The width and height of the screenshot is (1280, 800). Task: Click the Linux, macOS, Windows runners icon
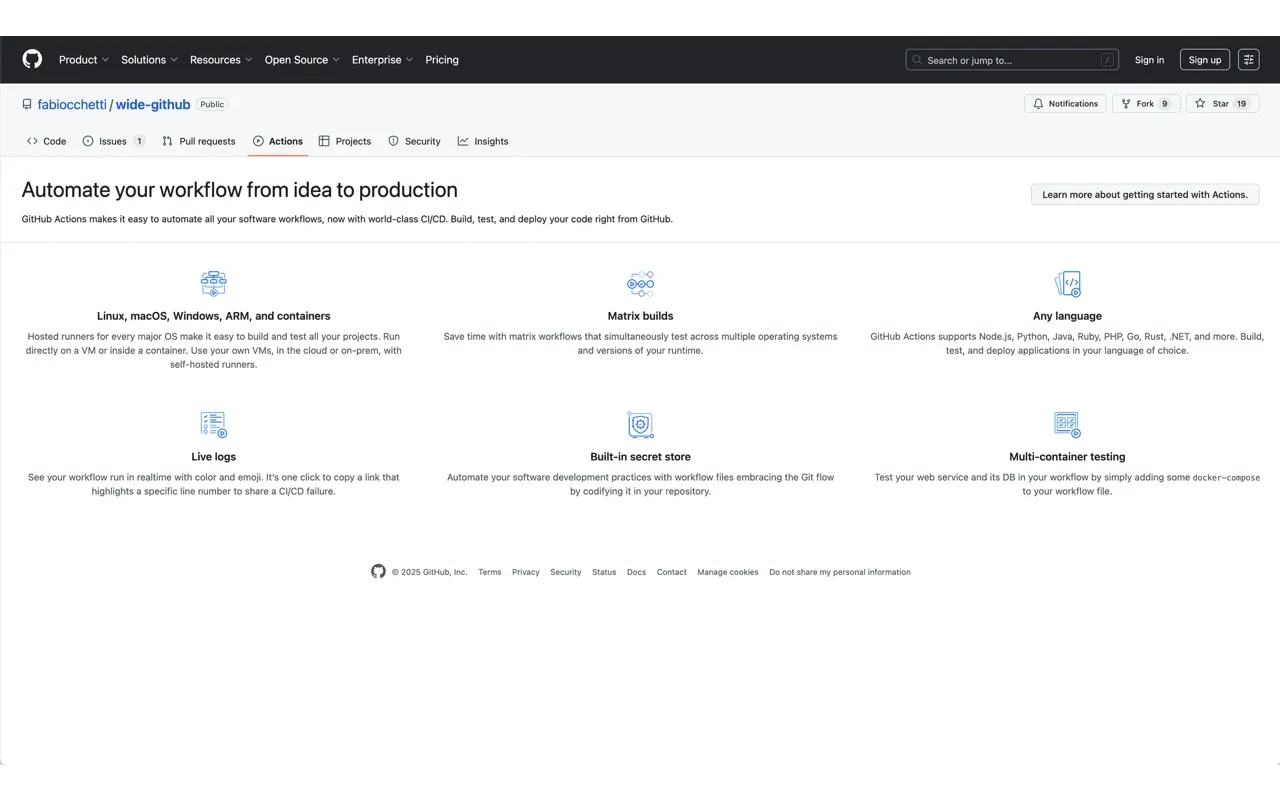[213, 283]
